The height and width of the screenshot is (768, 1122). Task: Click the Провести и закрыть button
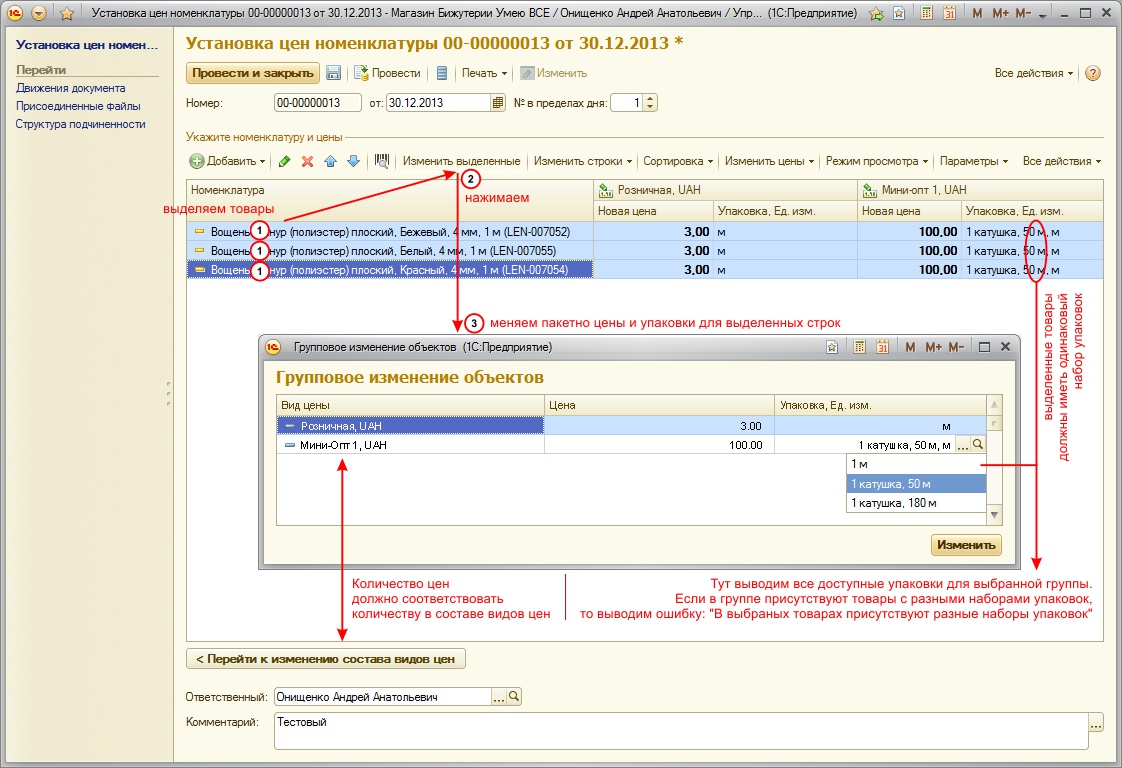click(x=253, y=73)
